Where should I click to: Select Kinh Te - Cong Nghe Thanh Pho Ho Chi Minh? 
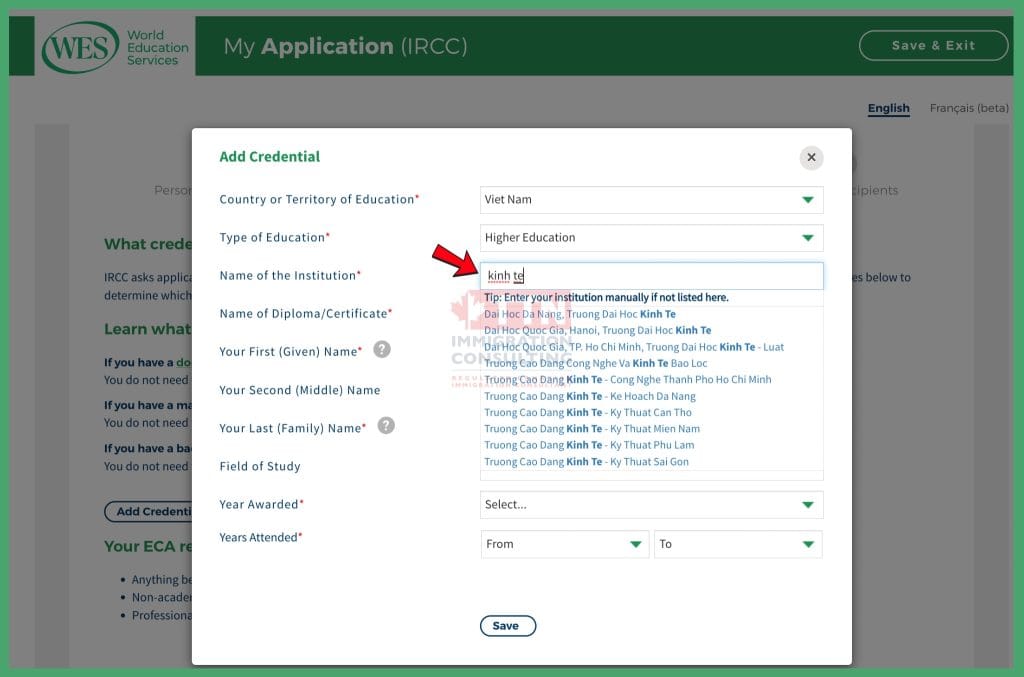(628, 379)
